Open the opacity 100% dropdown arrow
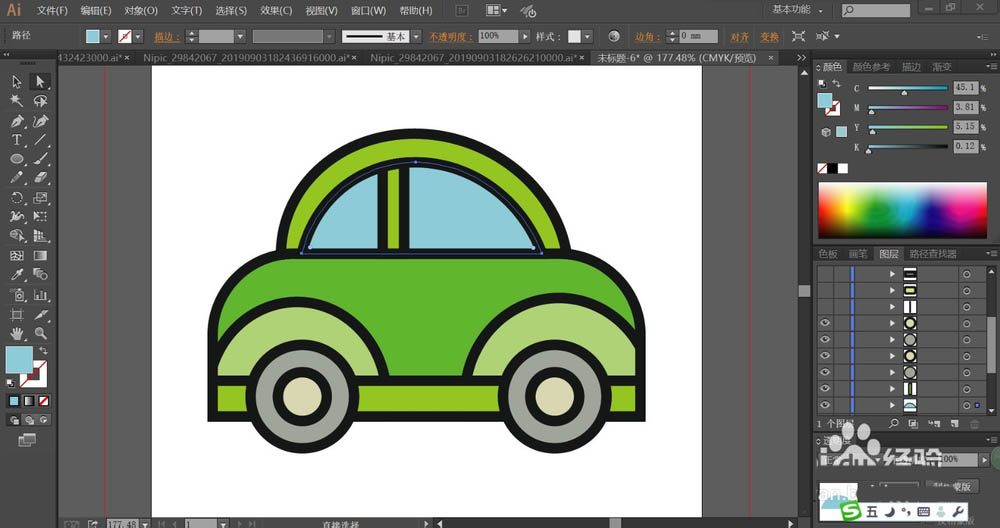 tap(526, 36)
